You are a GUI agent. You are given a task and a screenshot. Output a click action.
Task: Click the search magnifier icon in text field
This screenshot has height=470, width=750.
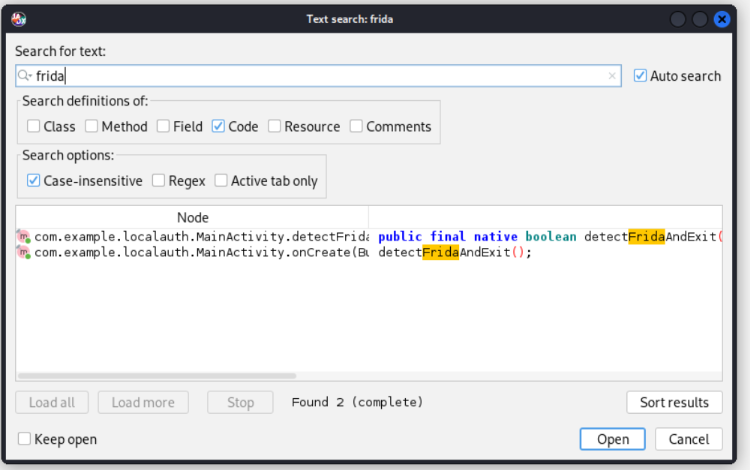26,76
